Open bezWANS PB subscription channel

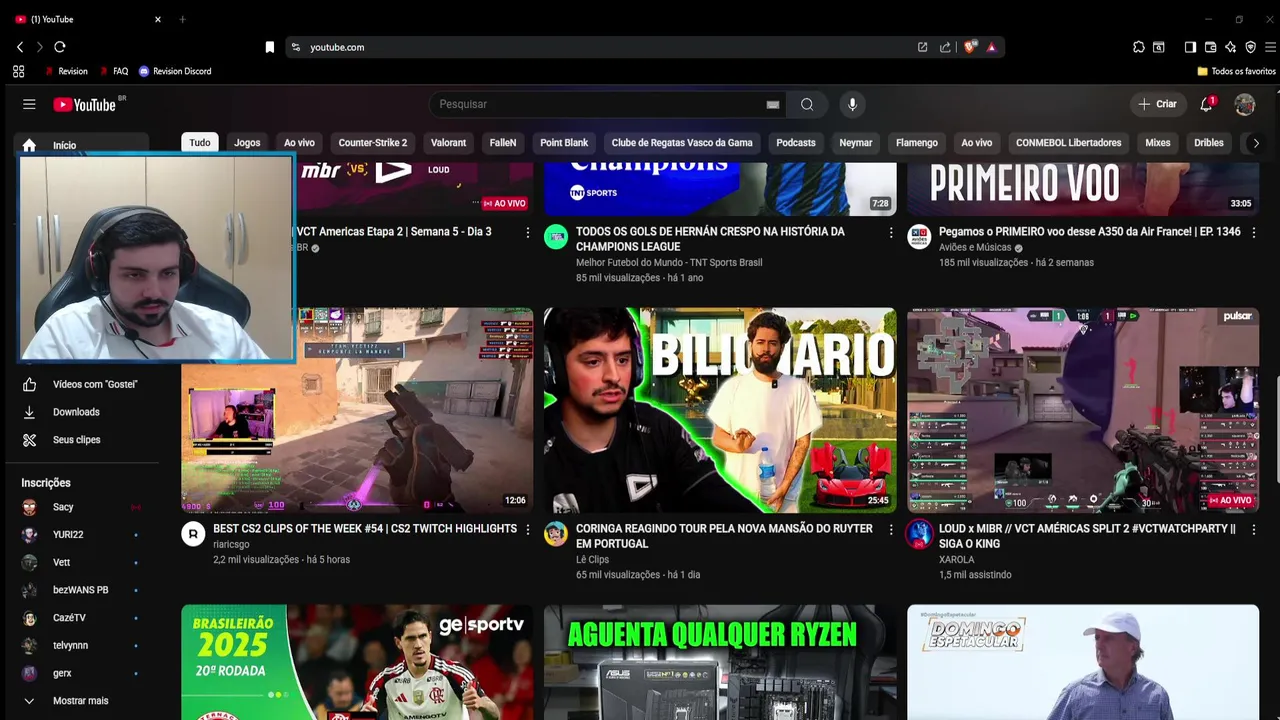[82, 590]
